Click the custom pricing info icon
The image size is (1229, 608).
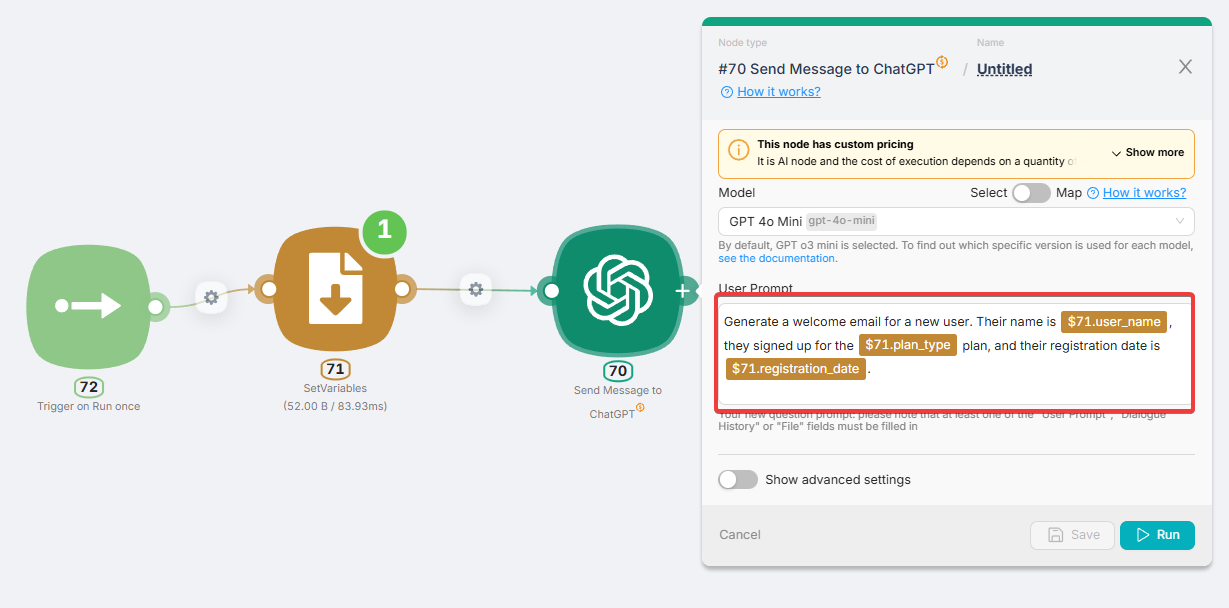tap(738, 151)
